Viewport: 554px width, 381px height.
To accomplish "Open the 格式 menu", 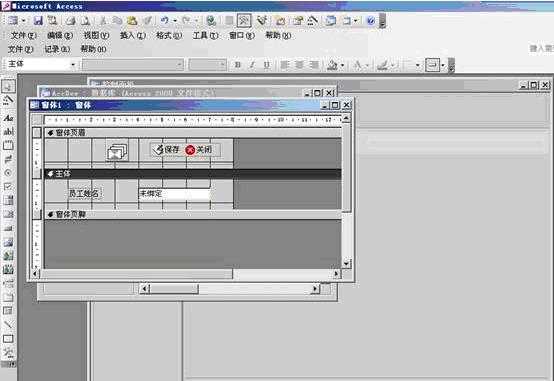I will point(169,35).
